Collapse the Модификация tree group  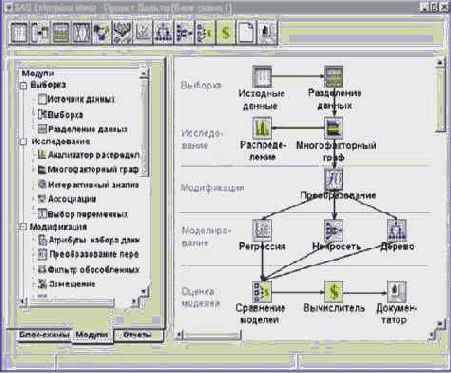(23, 227)
